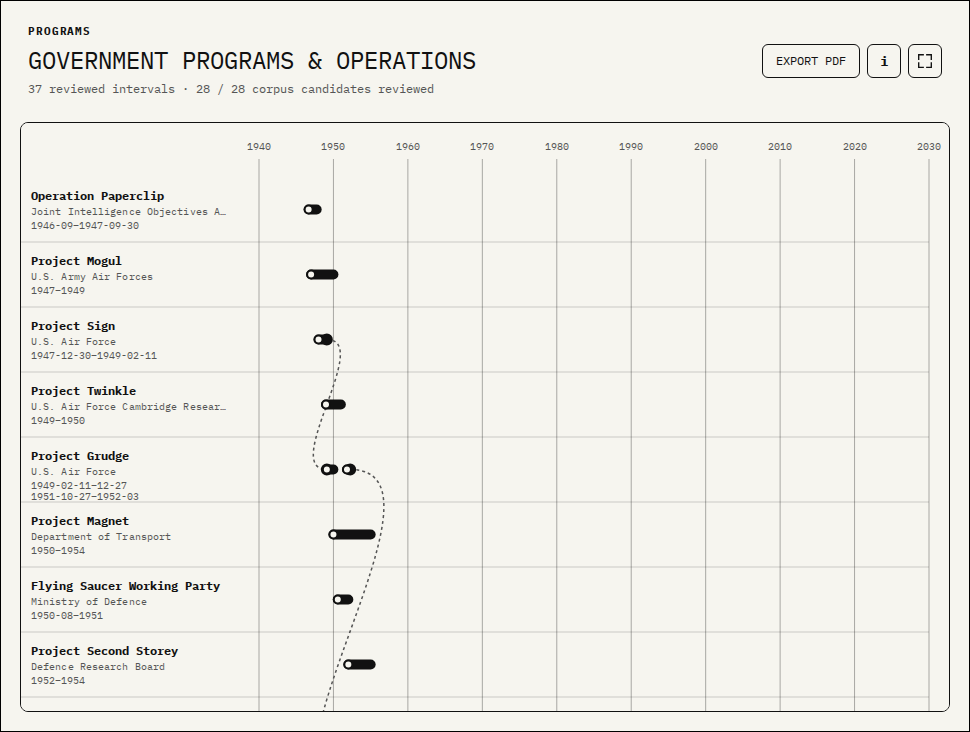Click the Project Magnet row title
The height and width of the screenshot is (732, 970).
click(80, 521)
